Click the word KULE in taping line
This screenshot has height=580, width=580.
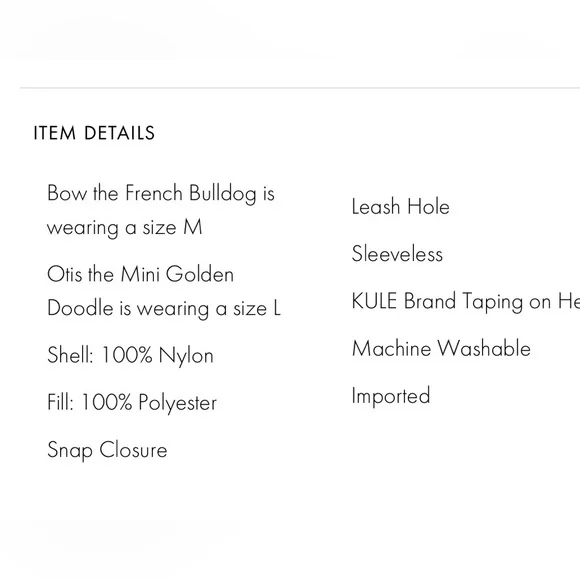pyautogui.click(x=374, y=301)
